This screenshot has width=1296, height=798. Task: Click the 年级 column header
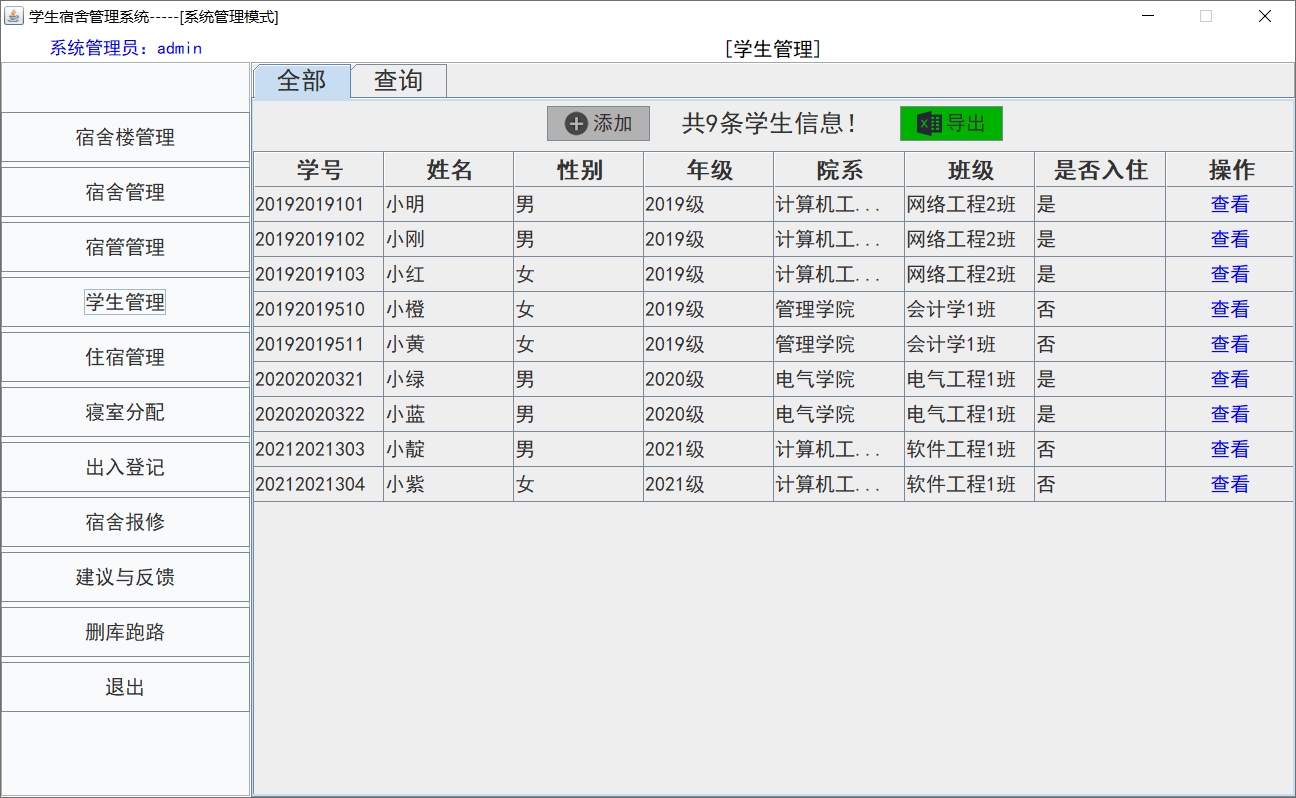(709, 170)
